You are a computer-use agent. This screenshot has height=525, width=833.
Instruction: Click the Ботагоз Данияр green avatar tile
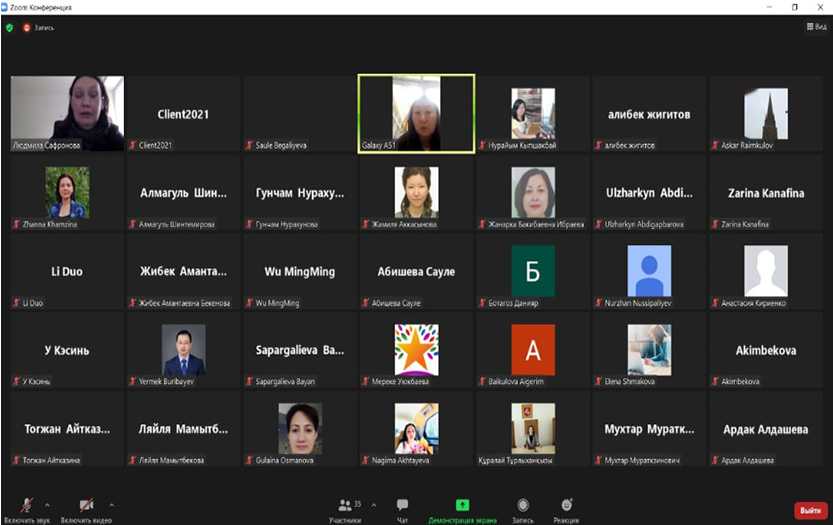532,272
